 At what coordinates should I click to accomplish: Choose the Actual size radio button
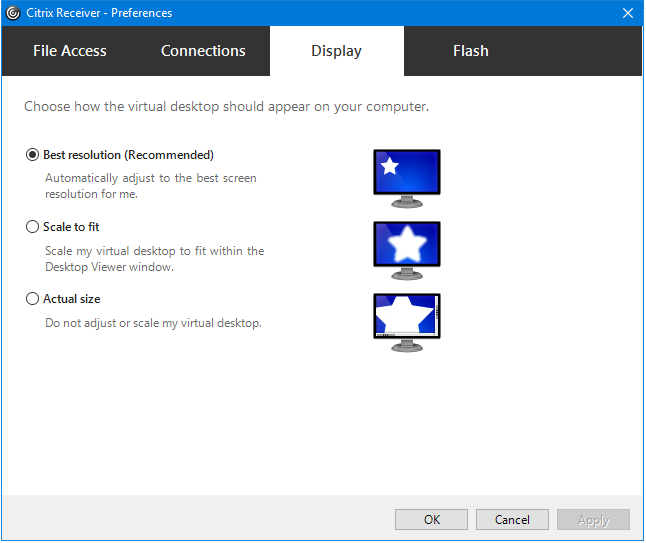point(32,299)
